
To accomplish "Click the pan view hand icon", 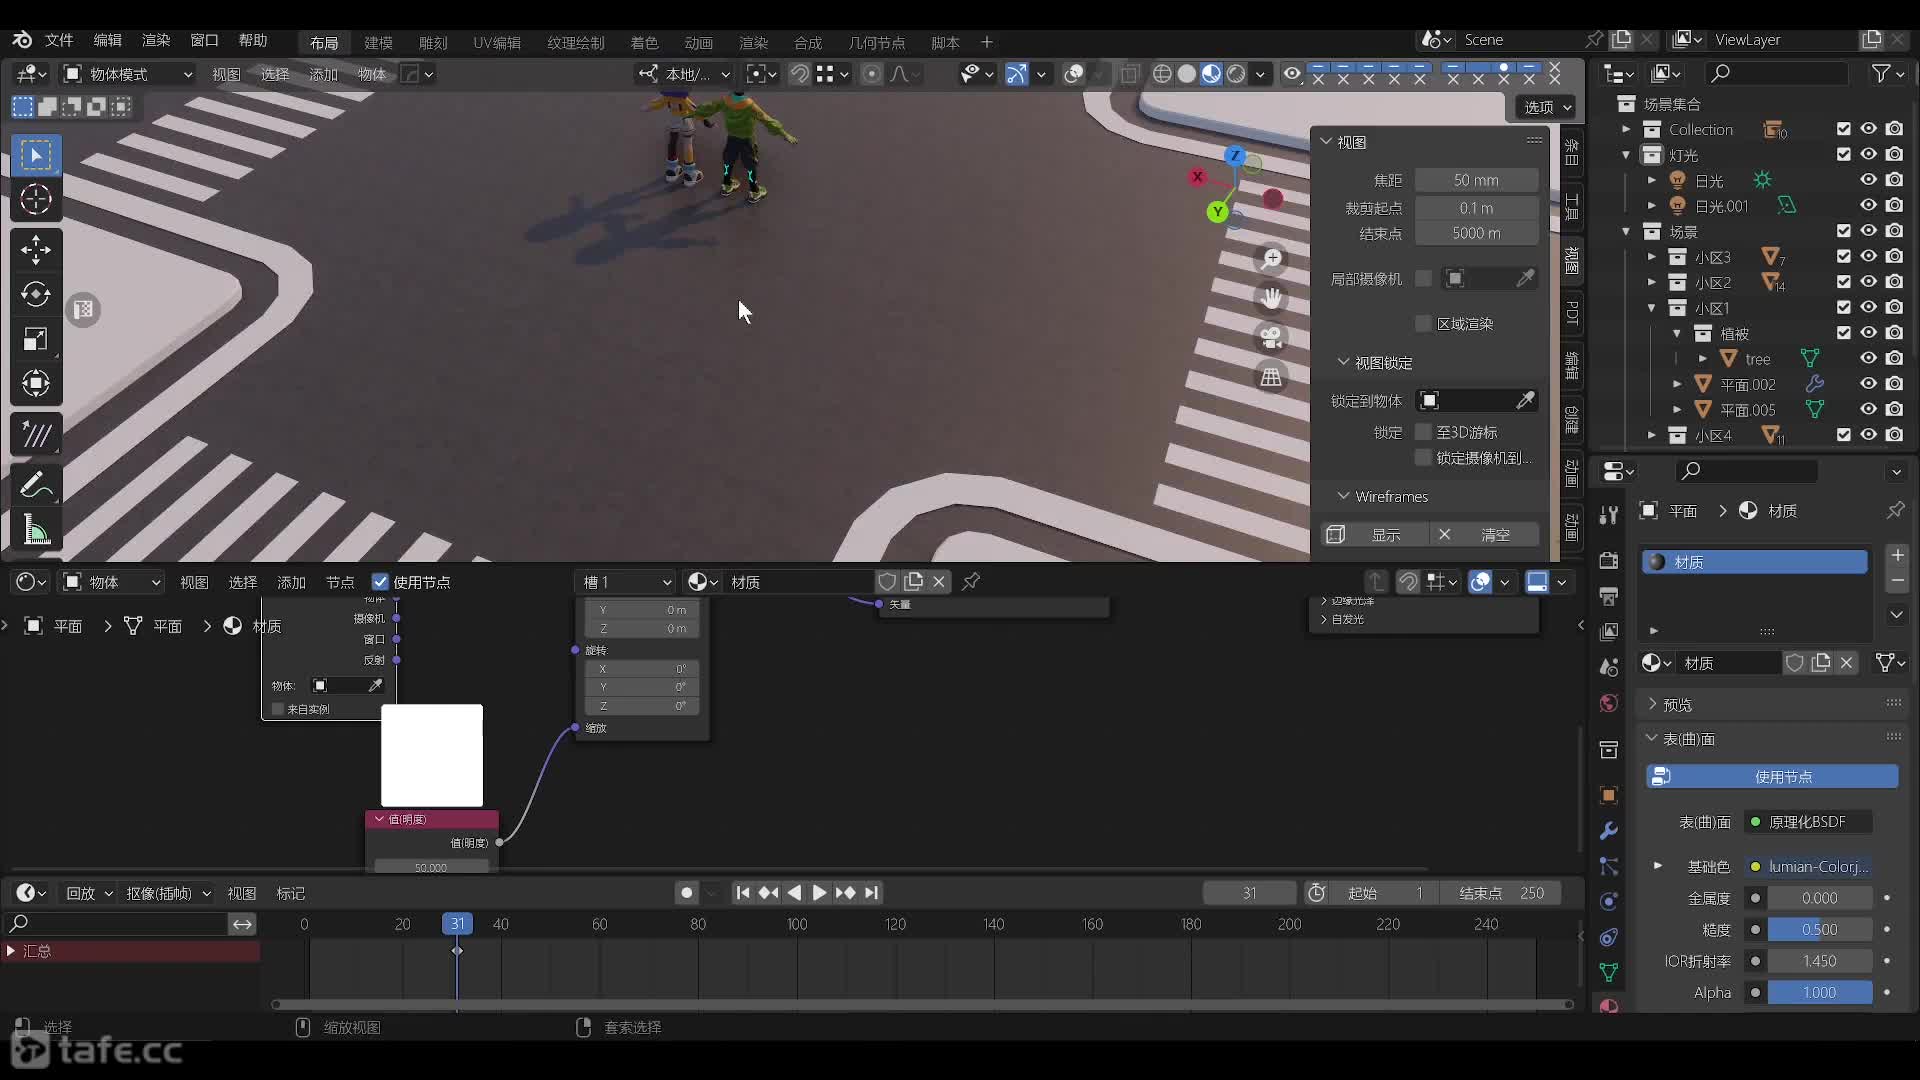I will [1271, 298].
